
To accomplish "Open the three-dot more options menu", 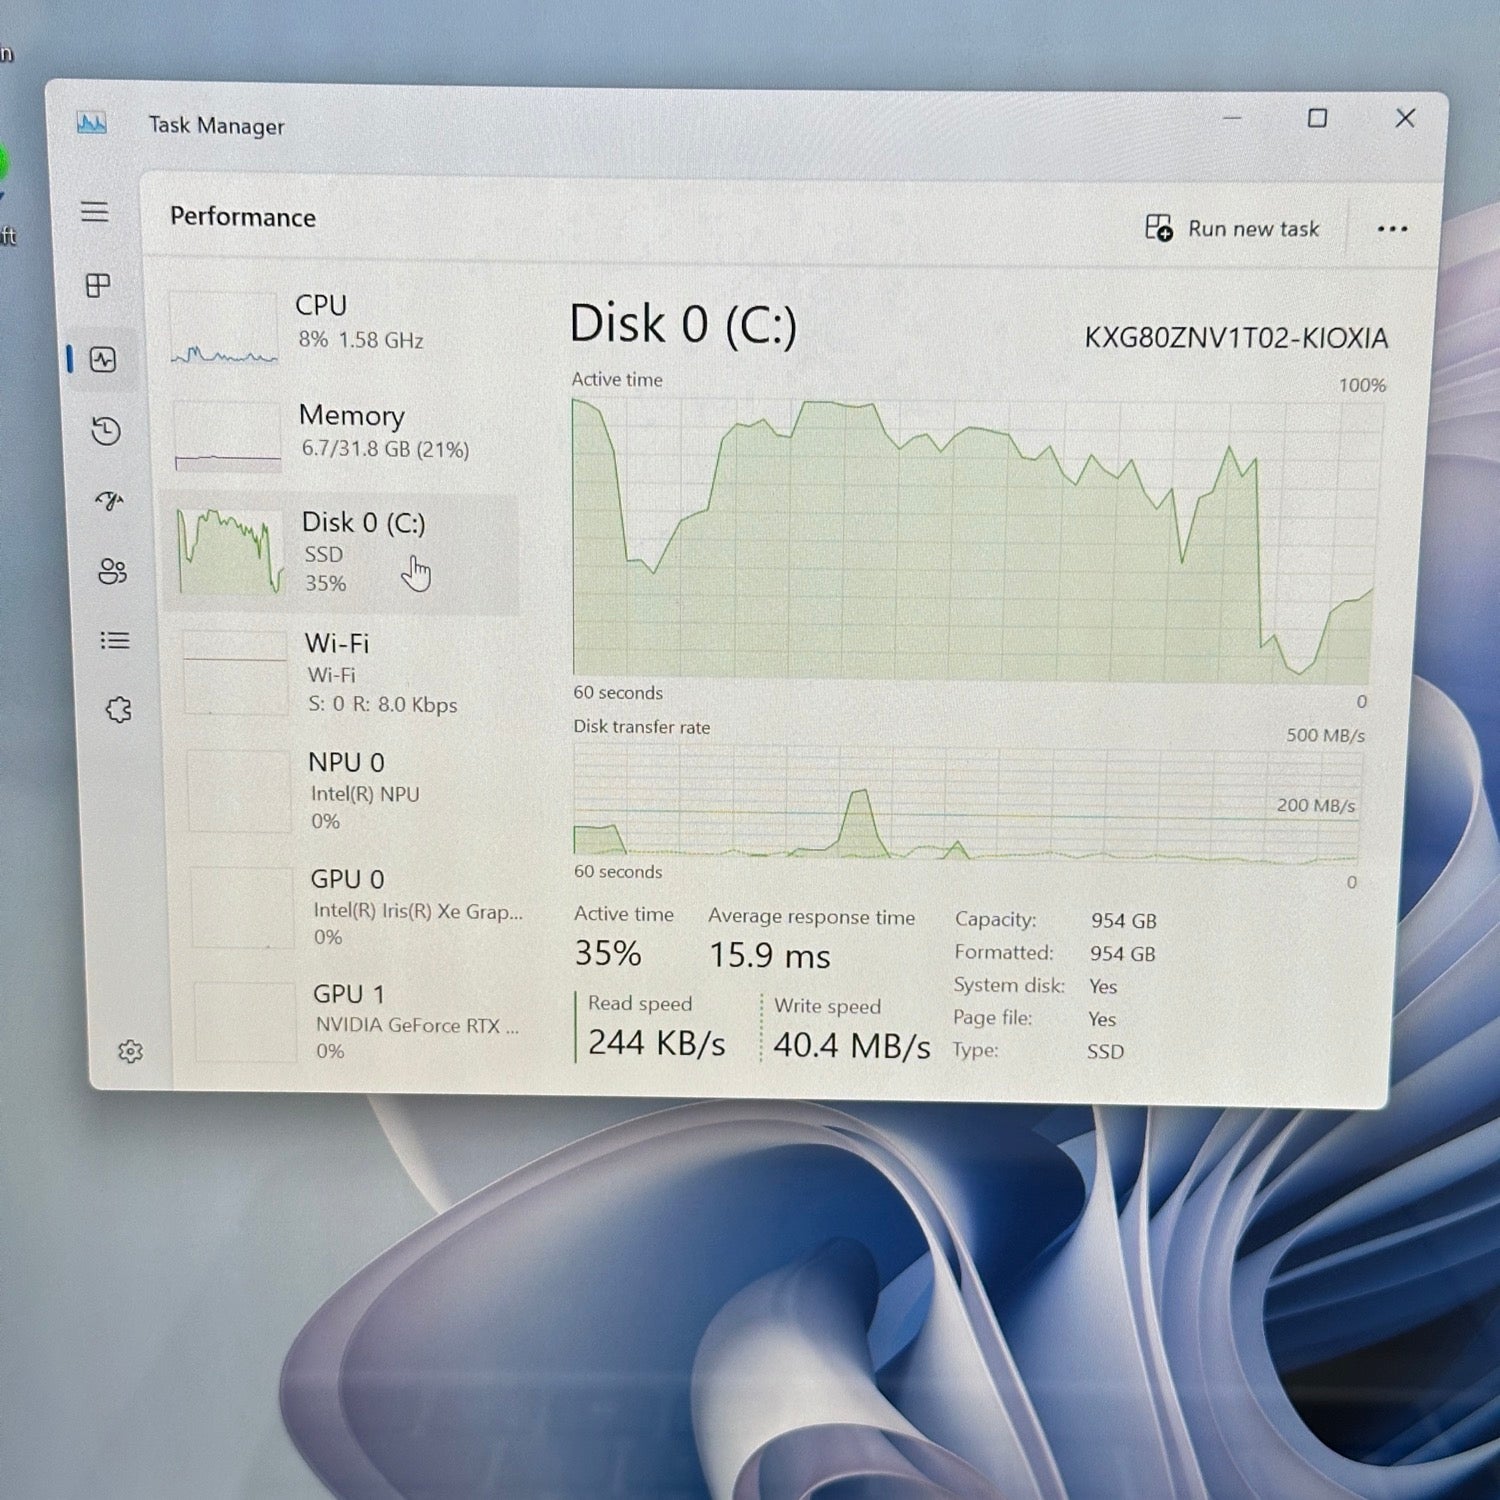I will point(1392,229).
